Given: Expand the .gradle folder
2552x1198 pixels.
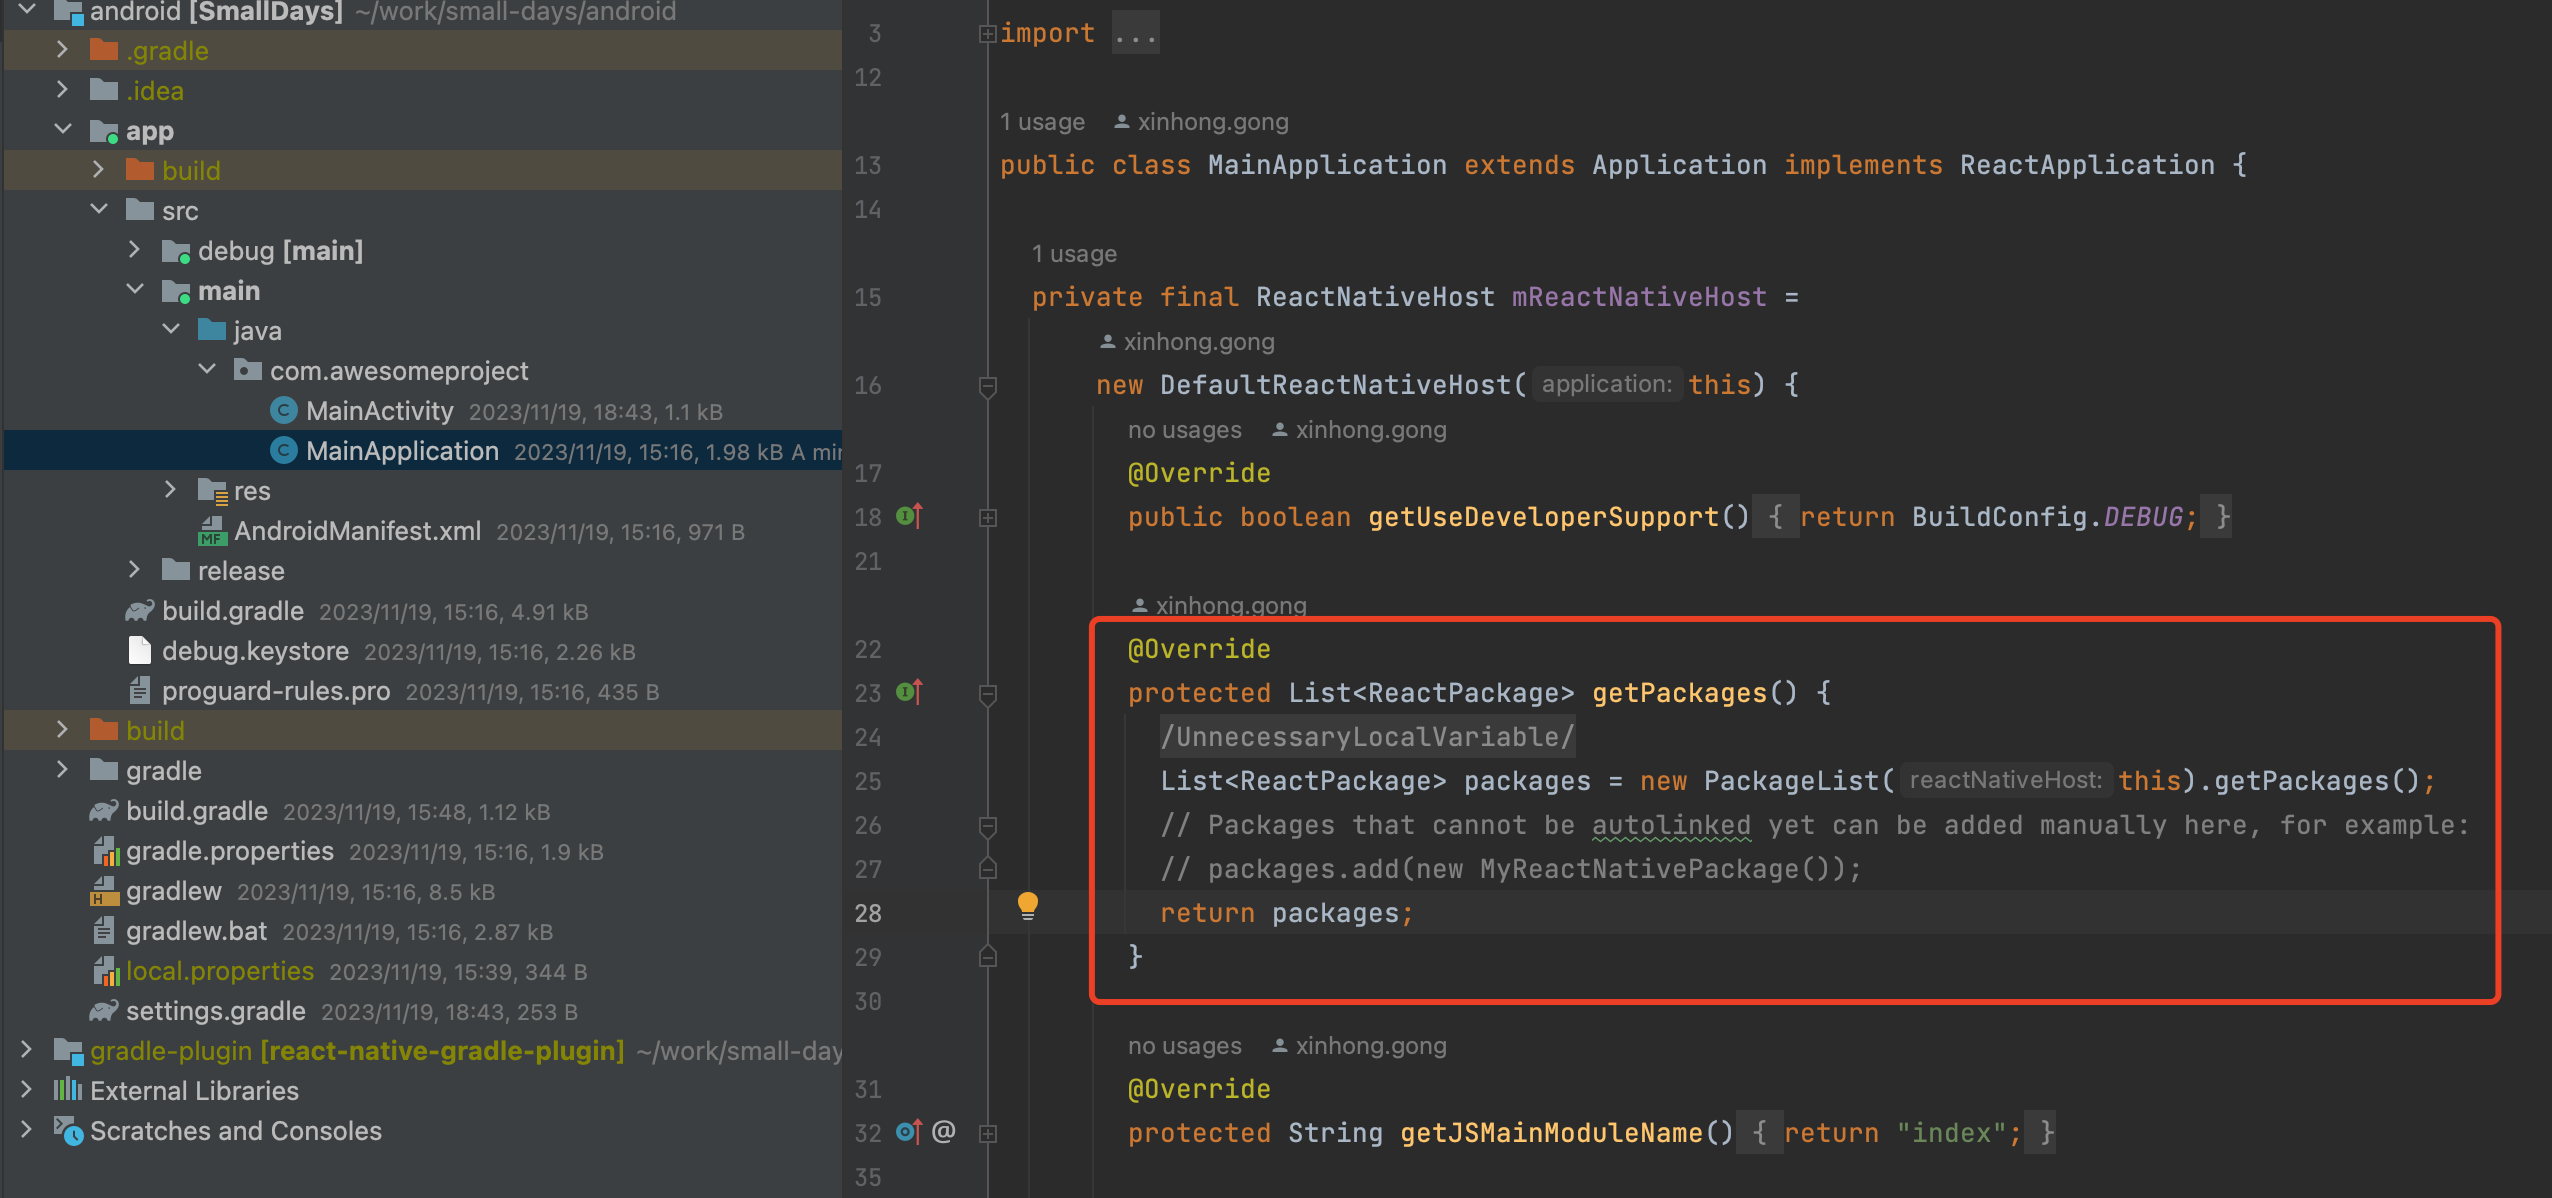Looking at the screenshot, I should (62, 49).
